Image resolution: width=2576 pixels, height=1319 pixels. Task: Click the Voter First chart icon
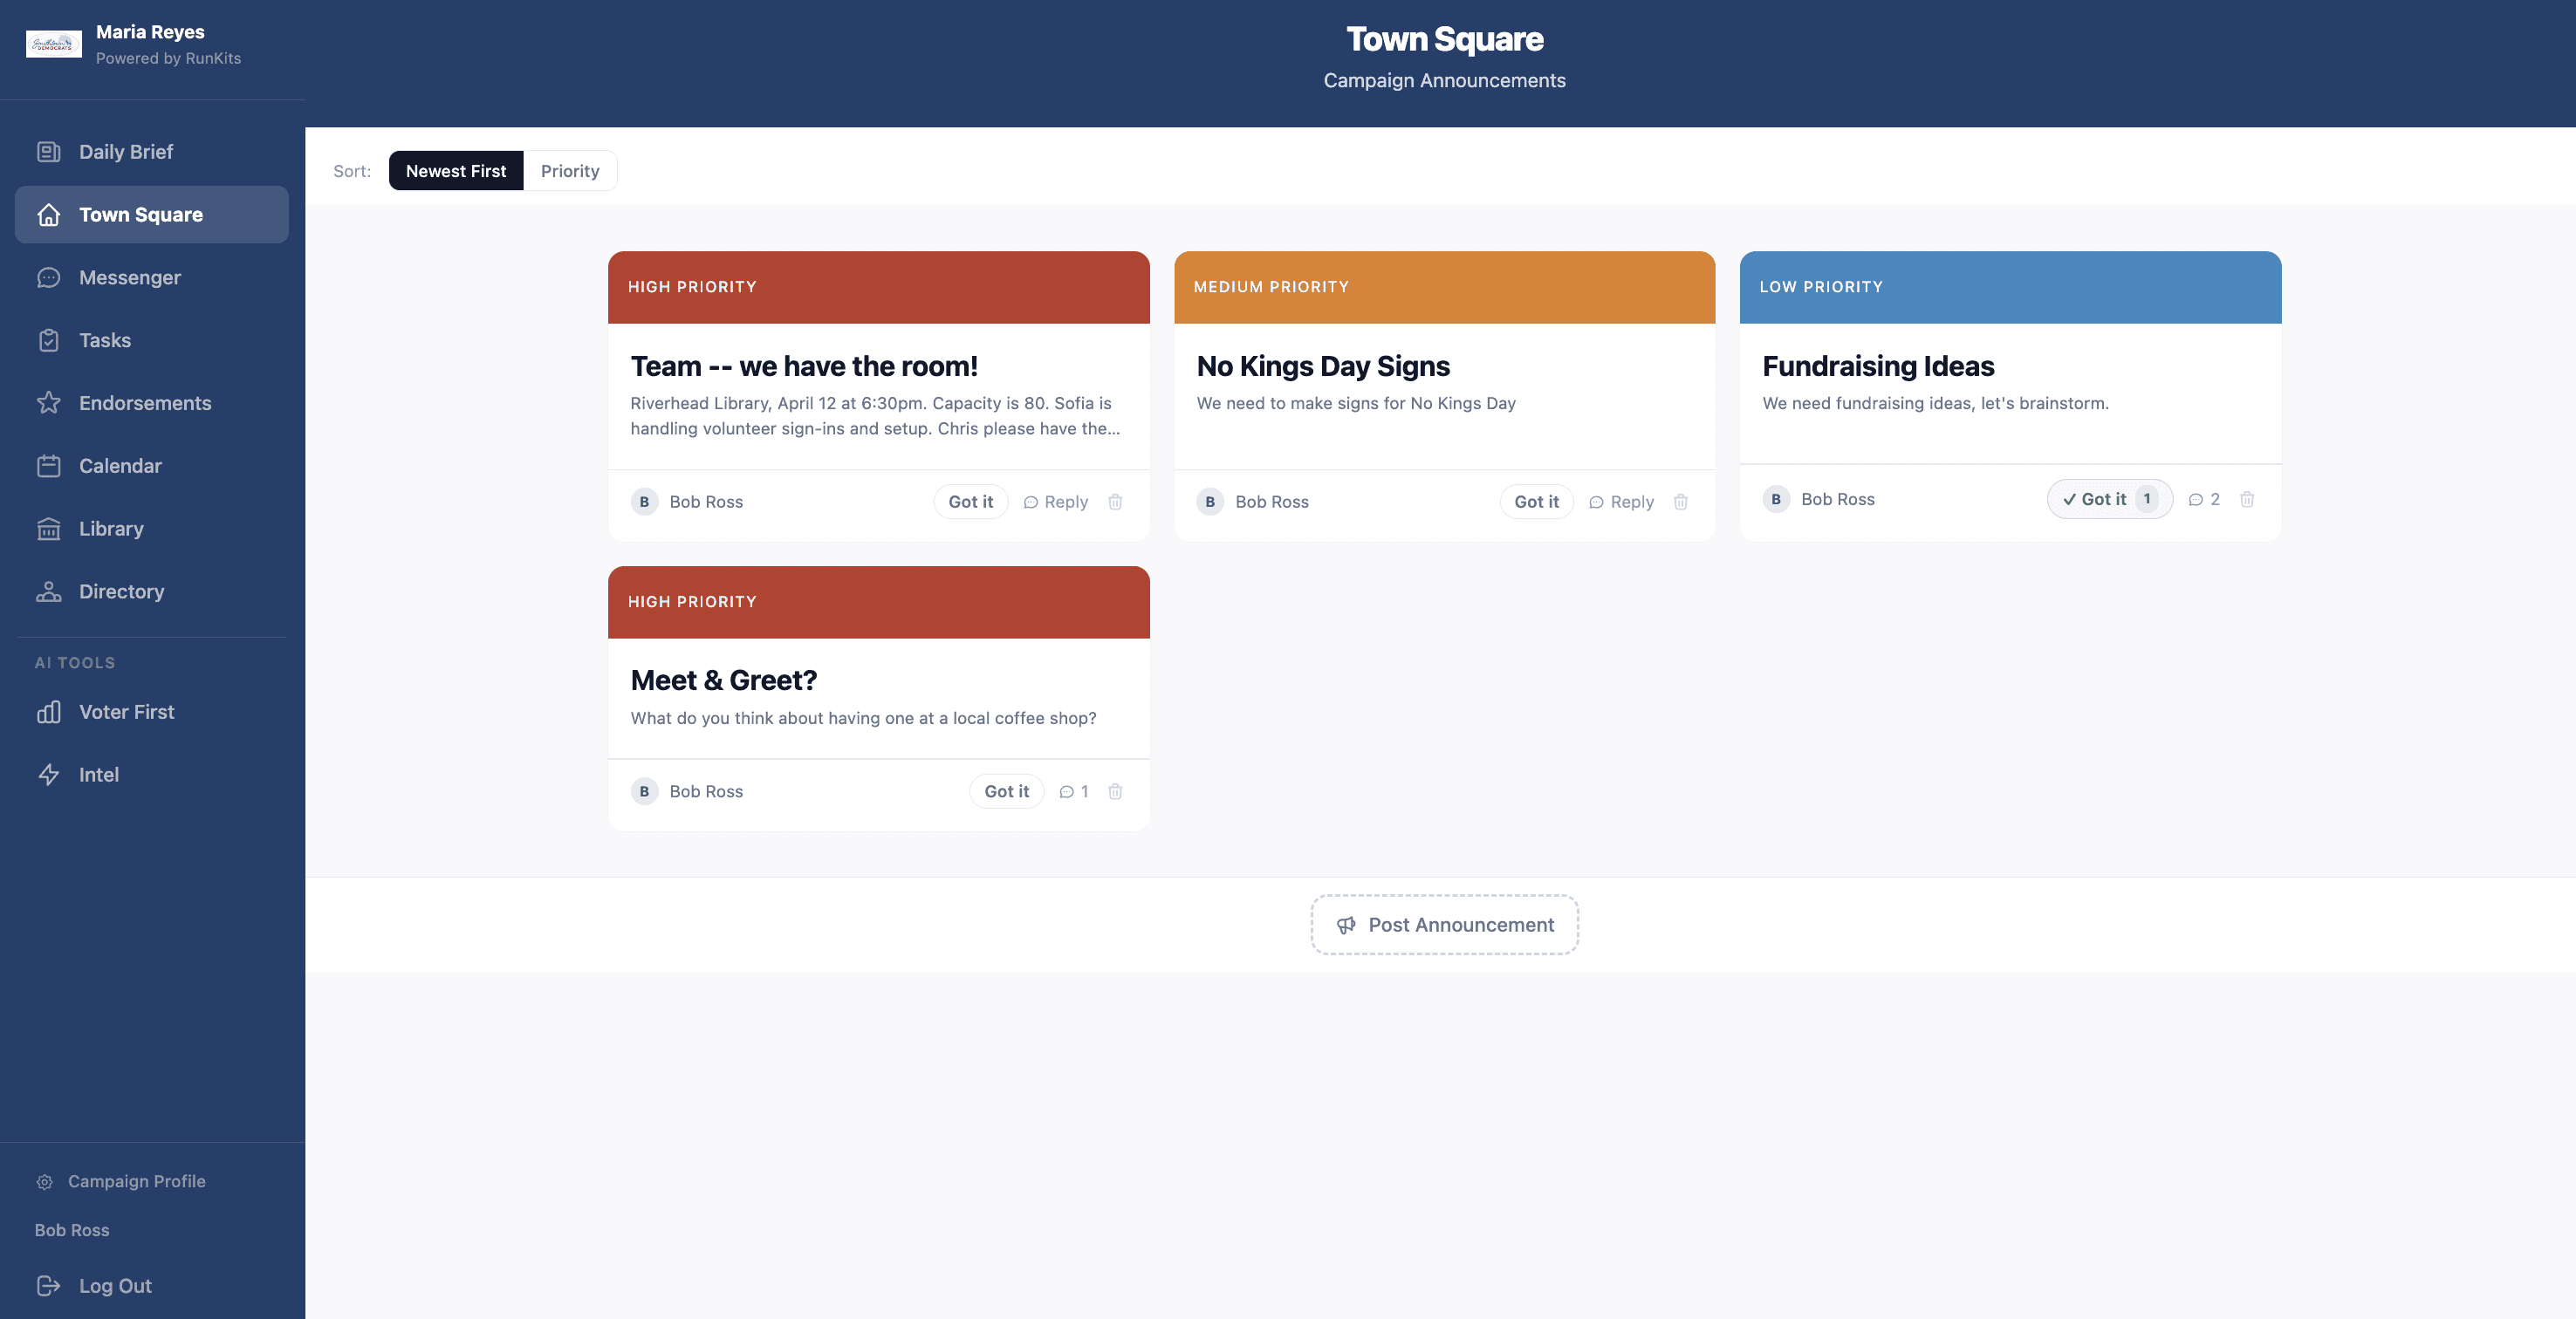point(48,712)
